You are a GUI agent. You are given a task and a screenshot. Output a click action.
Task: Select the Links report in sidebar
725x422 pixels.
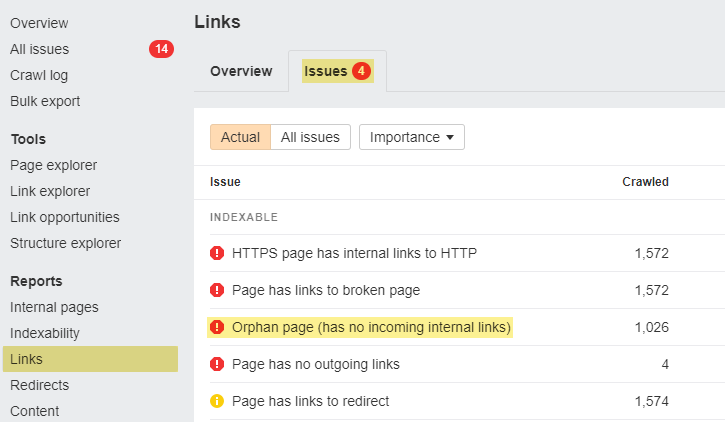pyautogui.click(x=90, y=359)
